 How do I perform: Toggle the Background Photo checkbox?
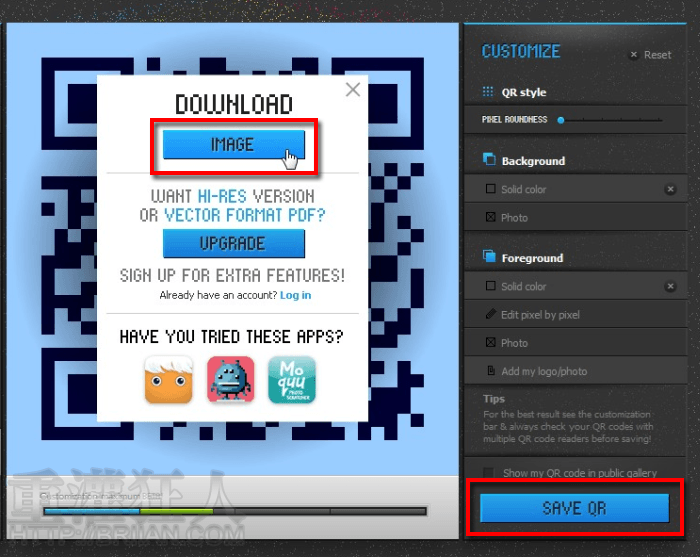(490, 217)
